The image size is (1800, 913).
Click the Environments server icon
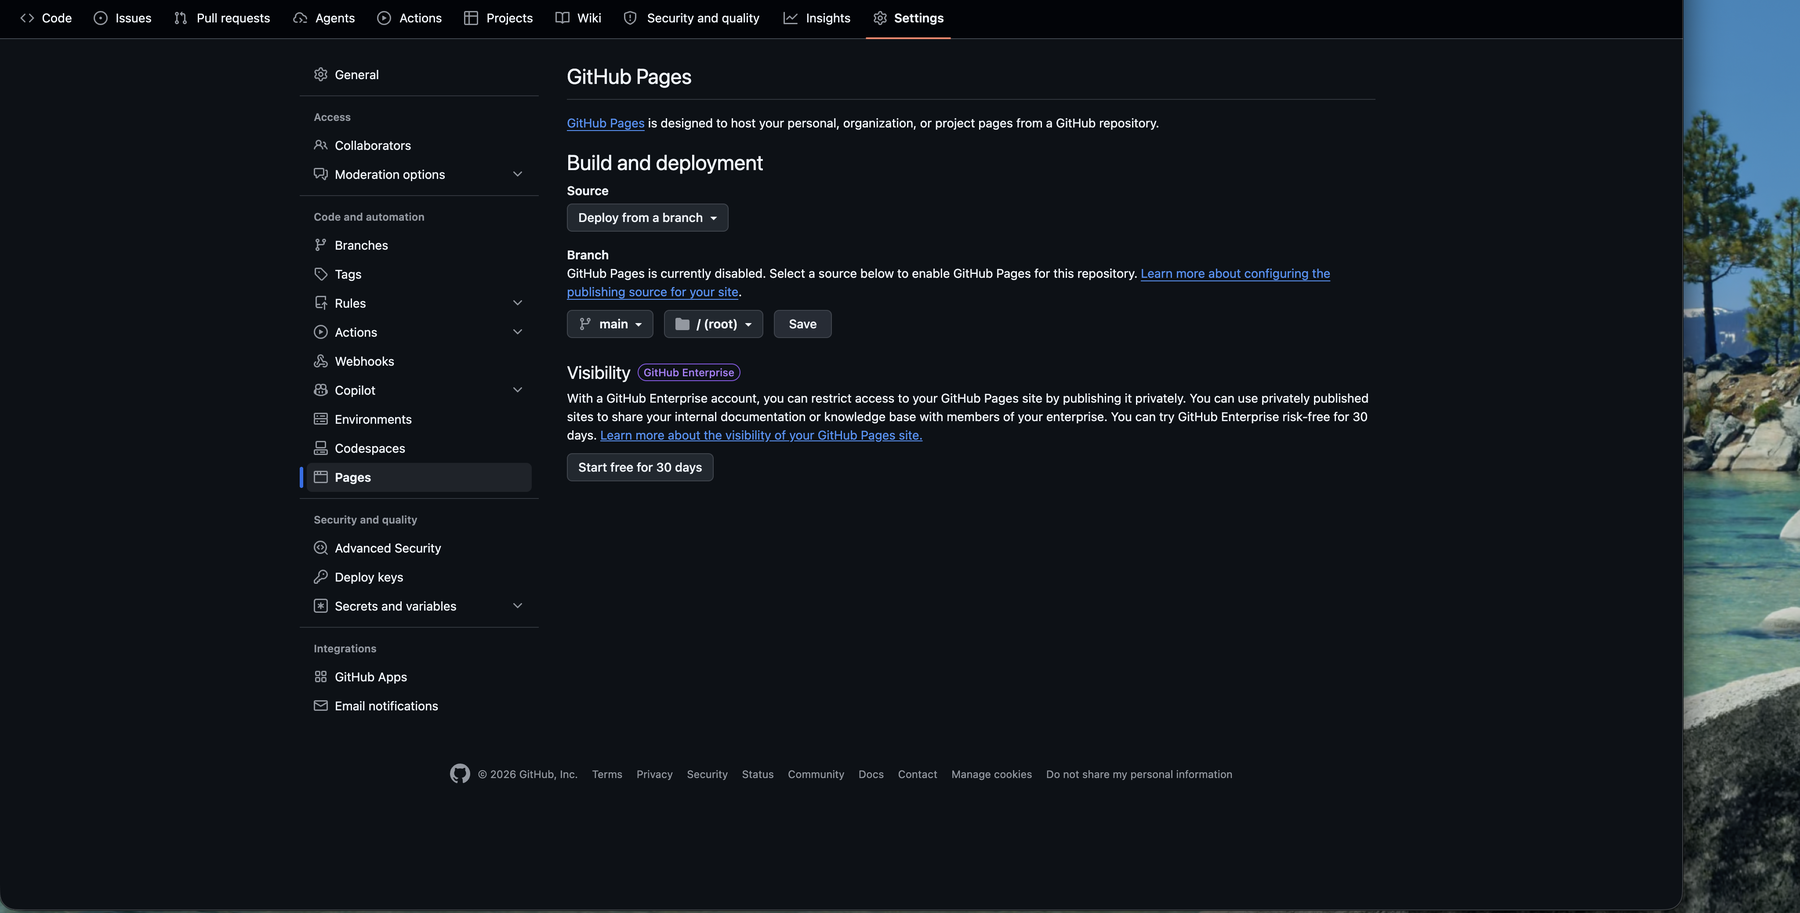coord(321,420)
